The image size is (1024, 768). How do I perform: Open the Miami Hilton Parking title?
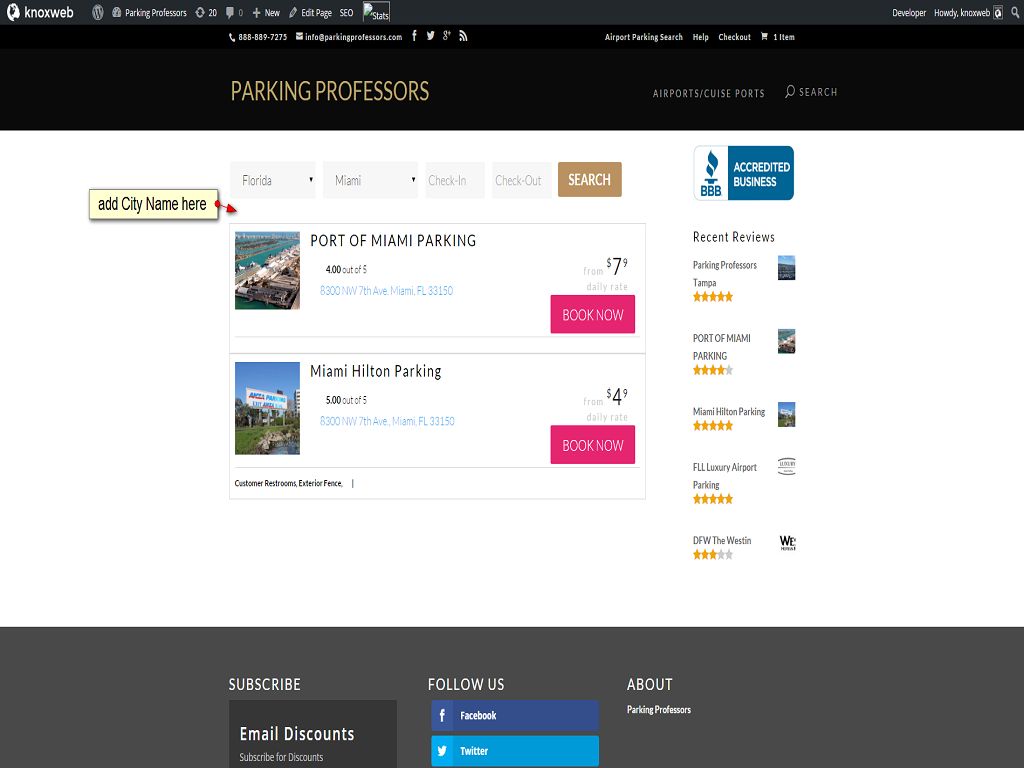[376, 372]
